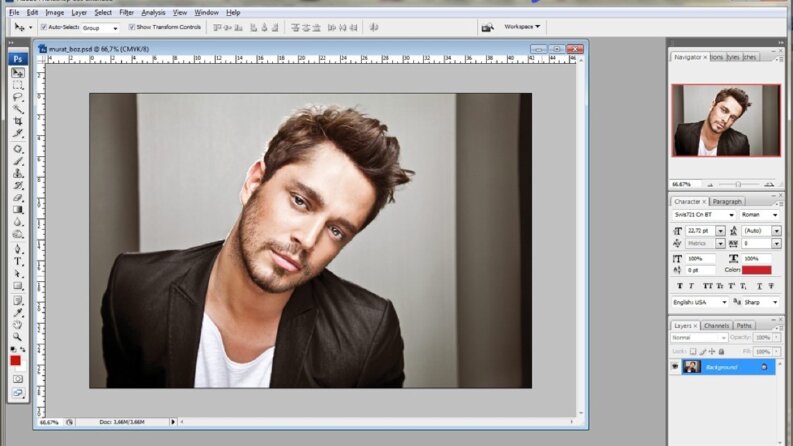Select the Eraser tool

coord(18,198)
